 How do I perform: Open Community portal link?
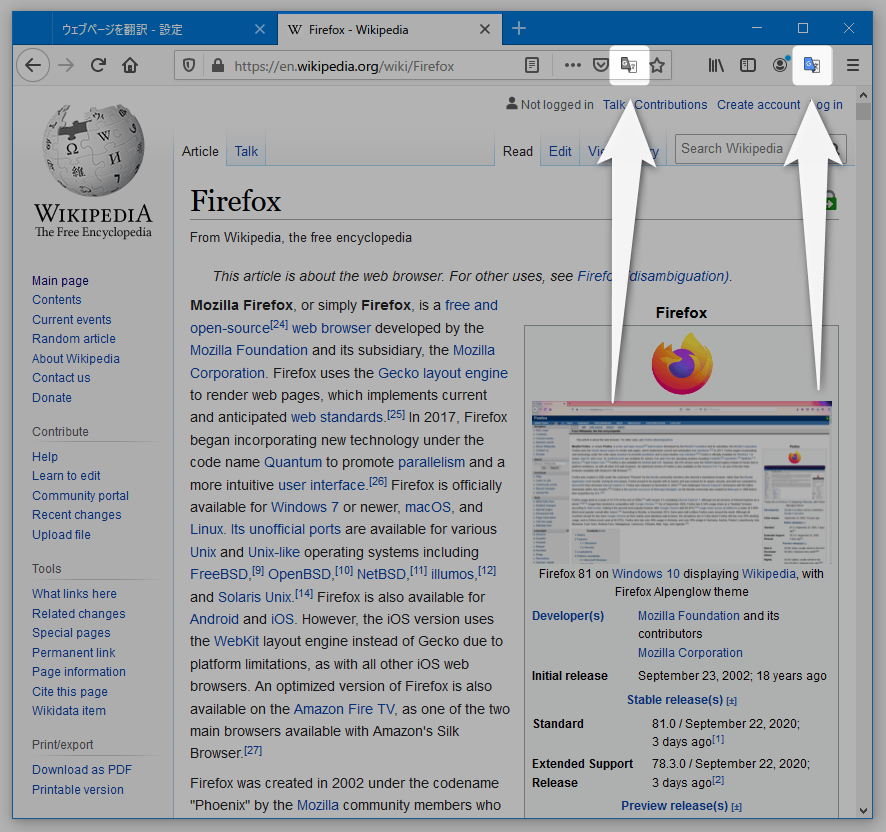(x=80, y=495)
